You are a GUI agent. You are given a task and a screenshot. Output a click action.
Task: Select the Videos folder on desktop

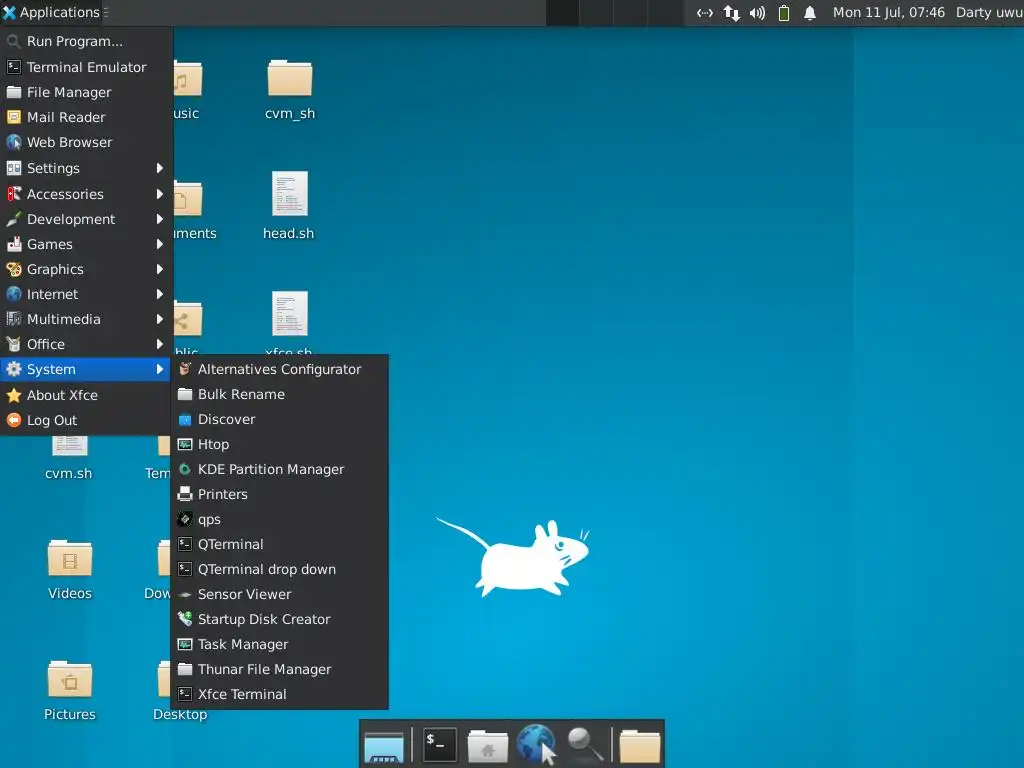(70, 558)
